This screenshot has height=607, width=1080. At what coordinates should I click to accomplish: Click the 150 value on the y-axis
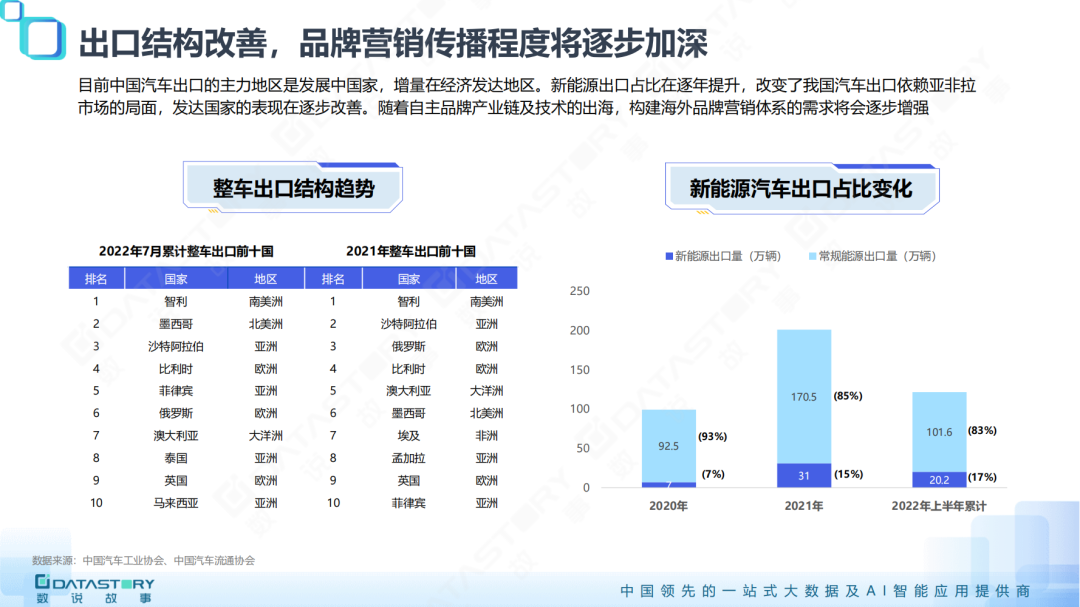pos(580,369)
